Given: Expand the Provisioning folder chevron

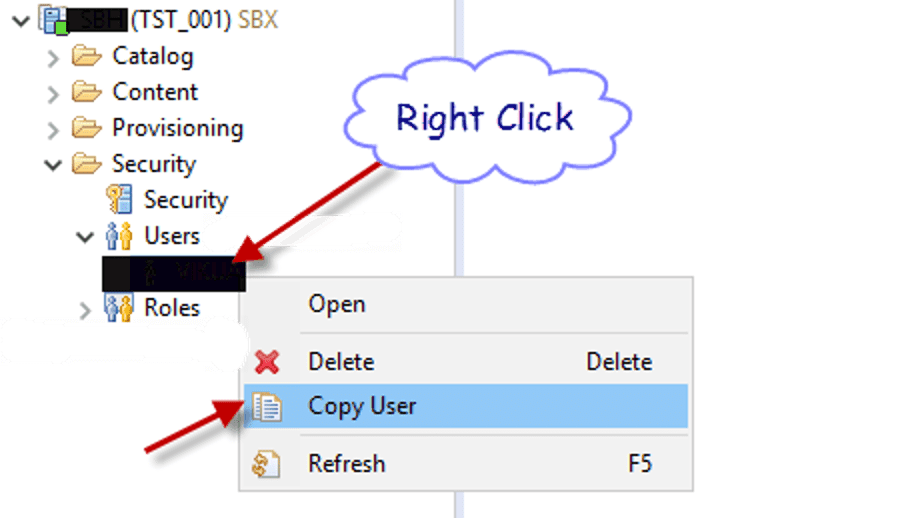Looking at the screenshot, I should click(53, 130).
